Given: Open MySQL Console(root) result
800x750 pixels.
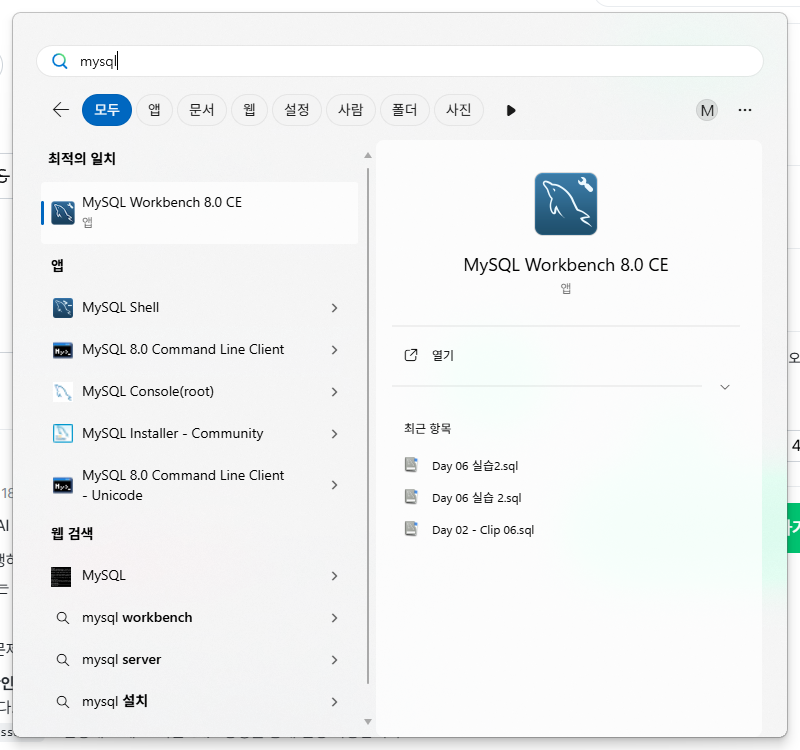Looking at the screenshot, I should click(199, 391).
